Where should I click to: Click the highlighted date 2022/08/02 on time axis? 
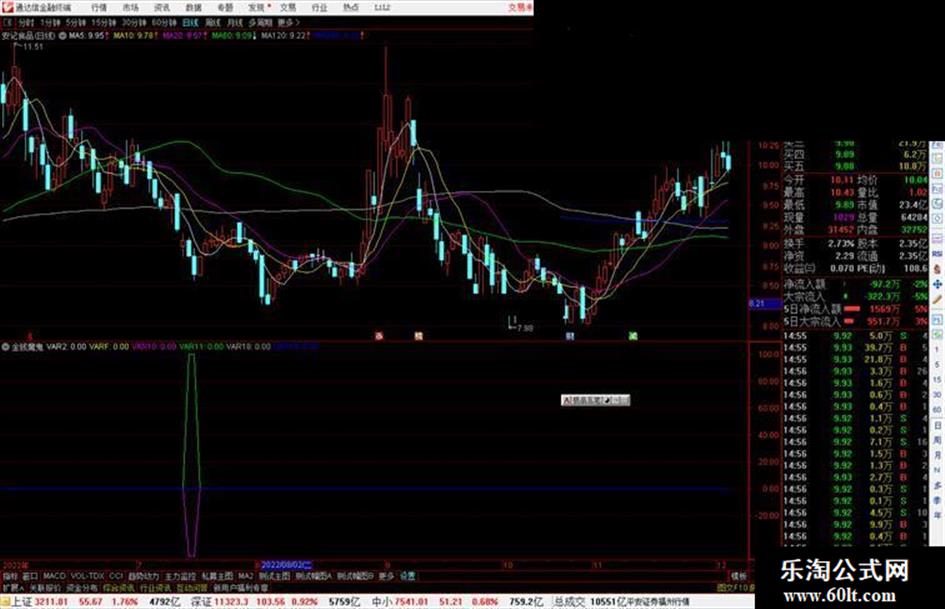pyautogui.click(x=286, y=565)
